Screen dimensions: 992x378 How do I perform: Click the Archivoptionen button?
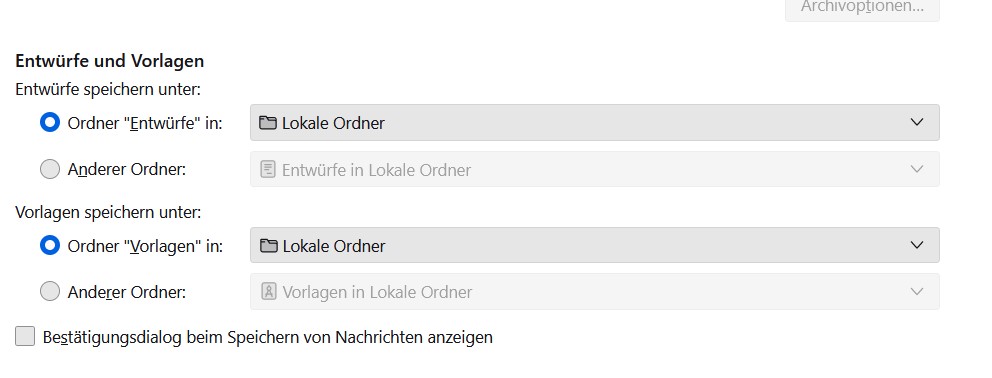(x=862, y=9)
